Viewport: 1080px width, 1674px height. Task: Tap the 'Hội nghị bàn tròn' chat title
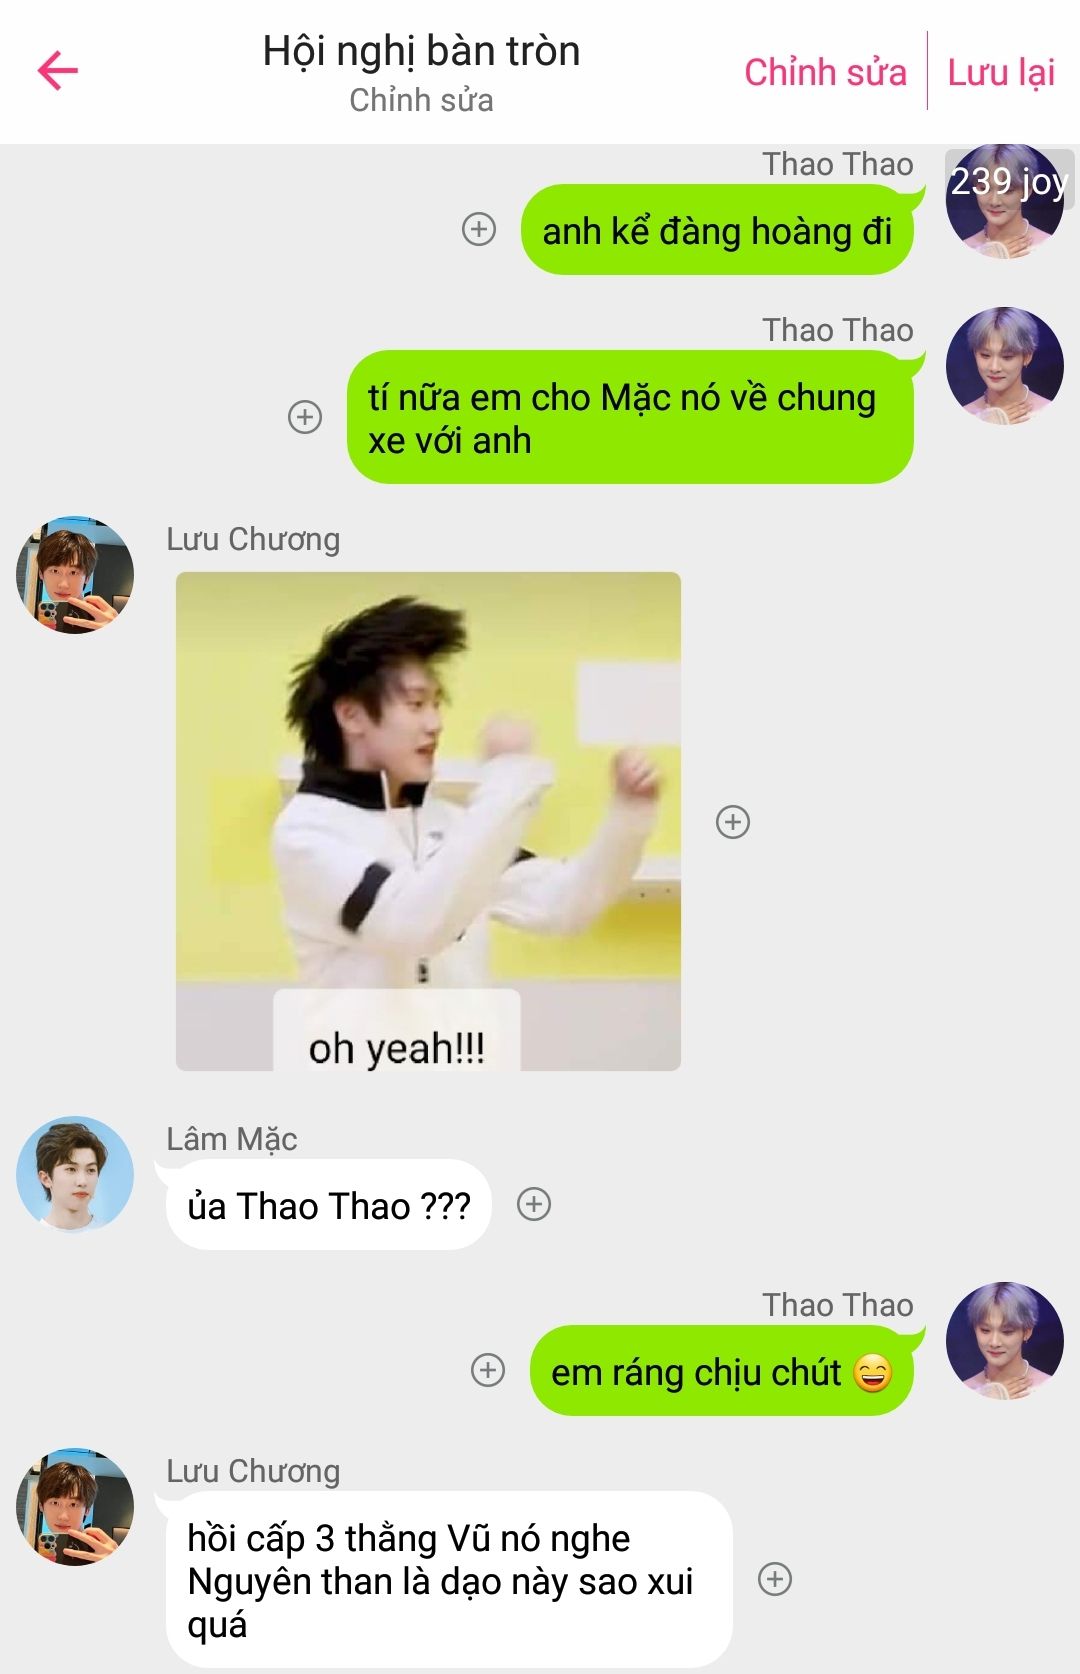pos(421,51)
